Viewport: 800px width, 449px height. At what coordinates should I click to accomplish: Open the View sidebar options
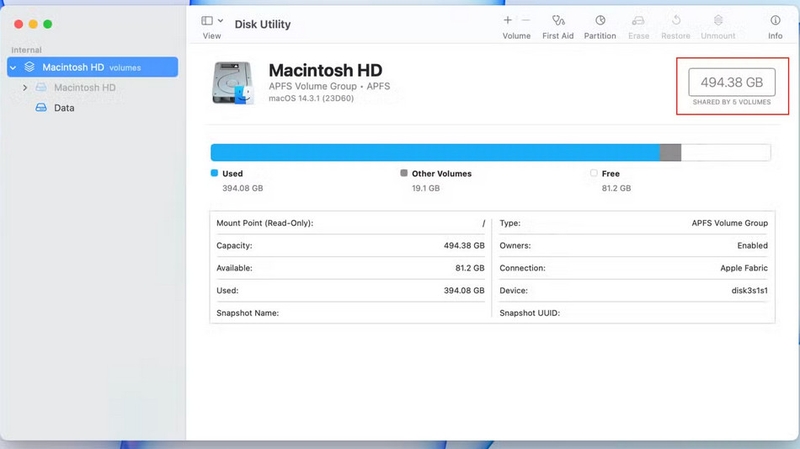click(207, 21)
